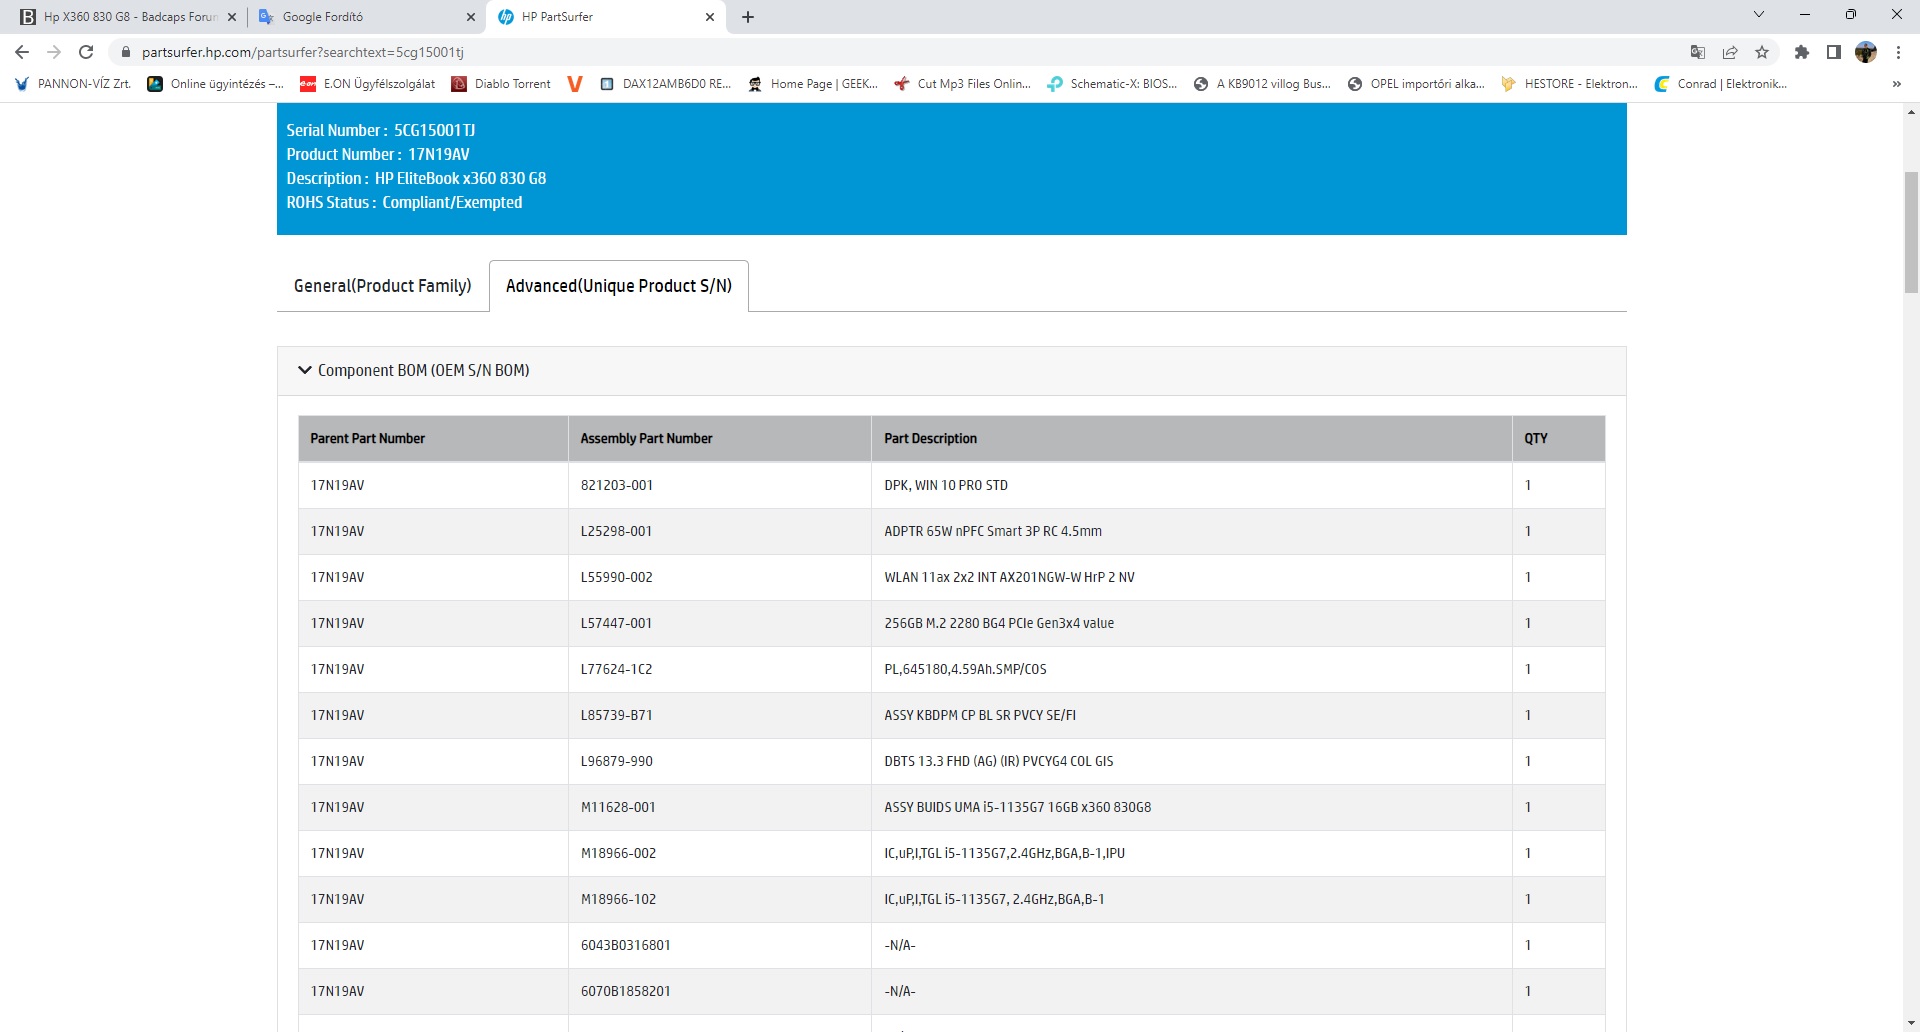This screenshot has width=1920, height=1032.
Task: Switch to the Google Fordító tab
Action: click(365, 17)
